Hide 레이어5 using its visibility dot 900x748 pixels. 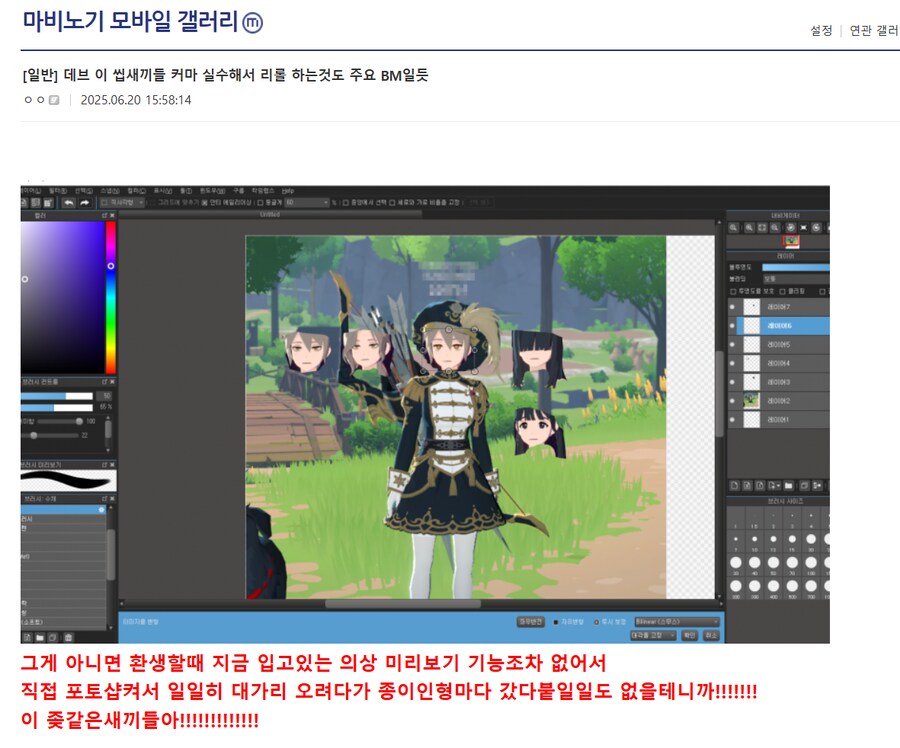pyautogui.click(x=732, y=344)
